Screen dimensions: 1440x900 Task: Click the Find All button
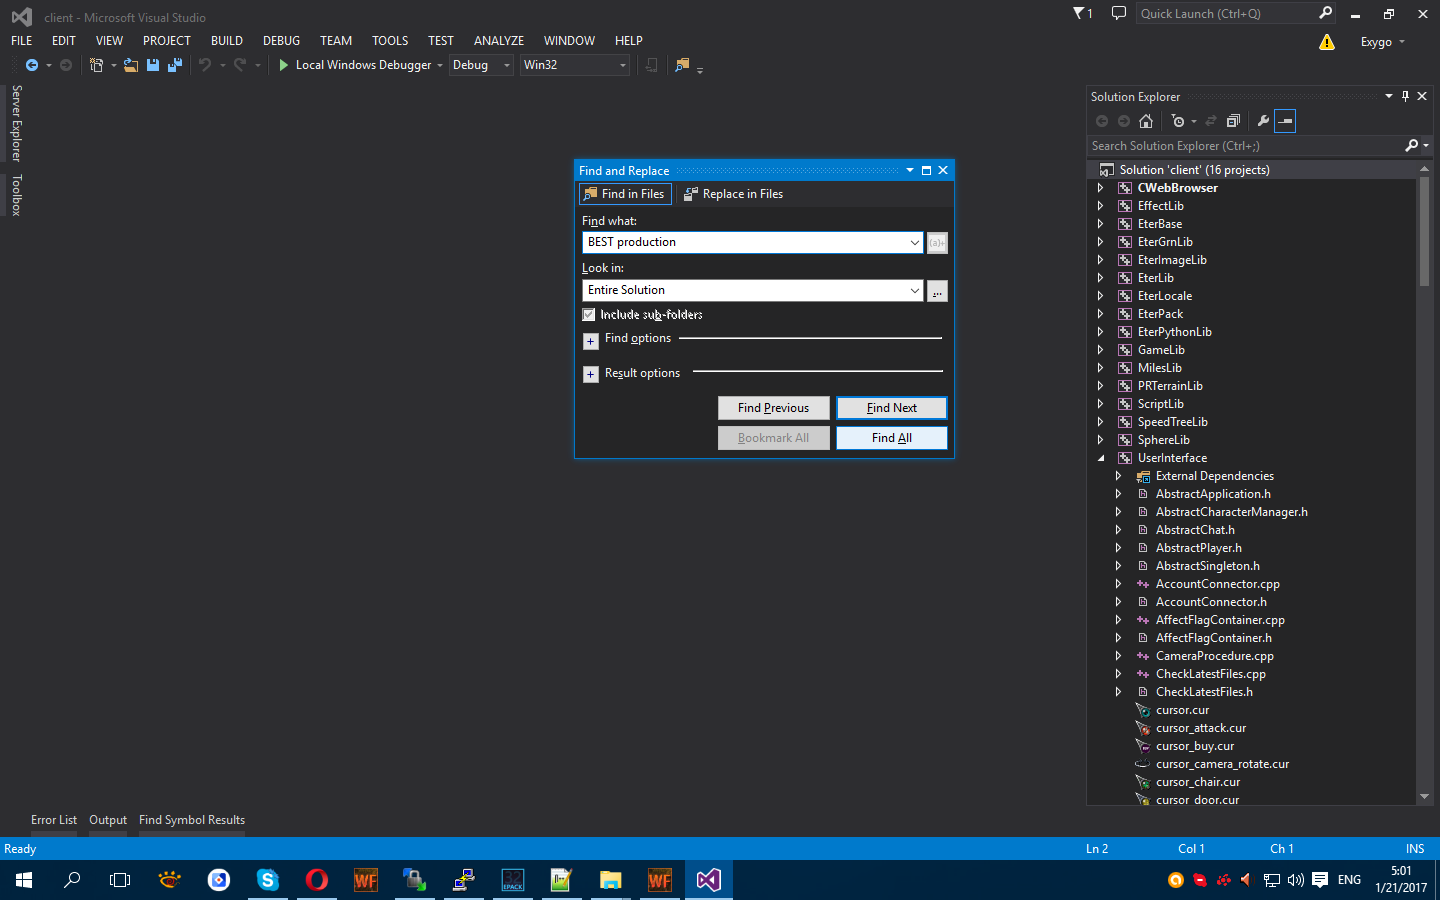click(892, 438)
